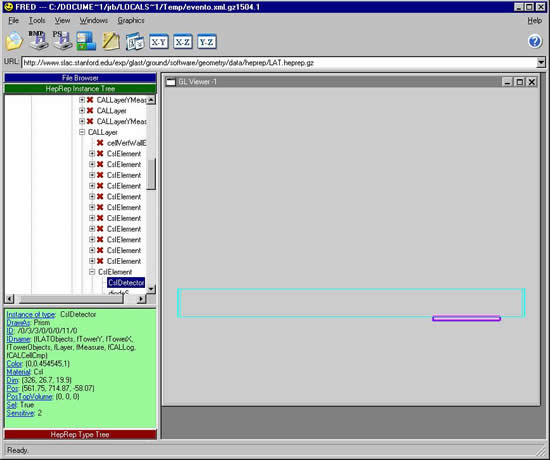Select the X-Y view projection button
The width and height of the screenshot is (550, 460).
coord(159,42)
